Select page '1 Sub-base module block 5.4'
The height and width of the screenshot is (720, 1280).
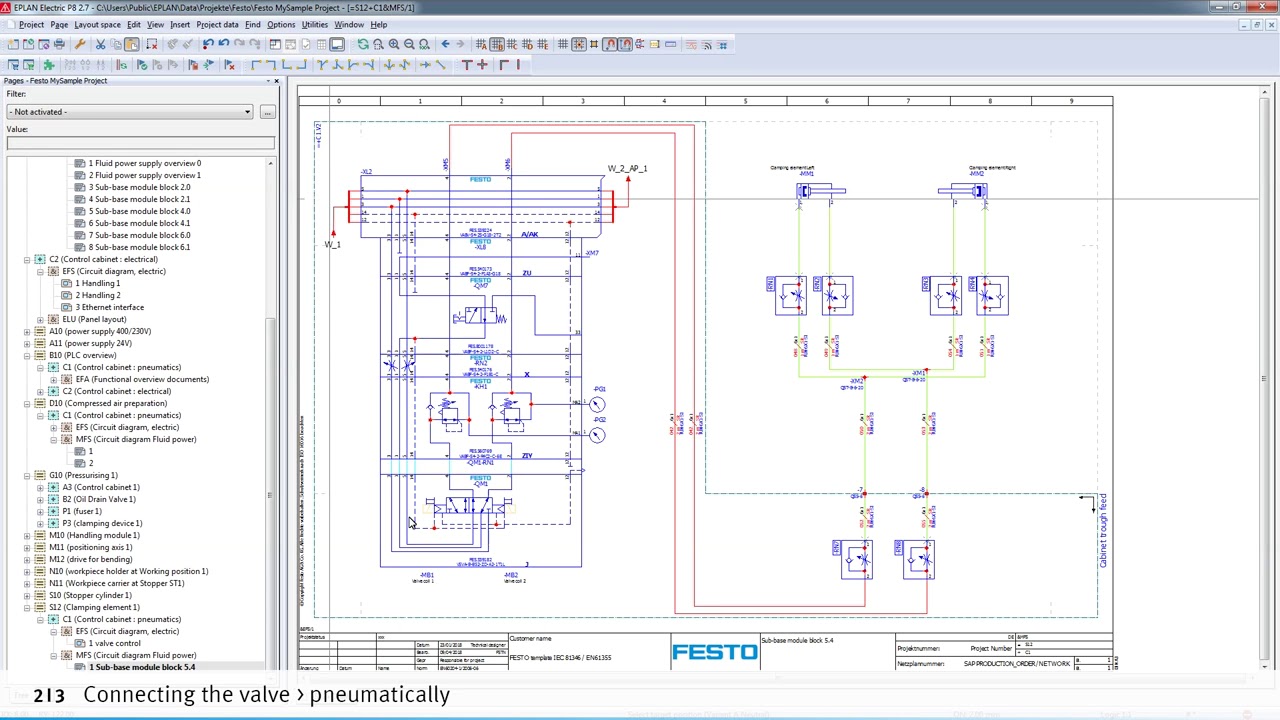point(142,667)
